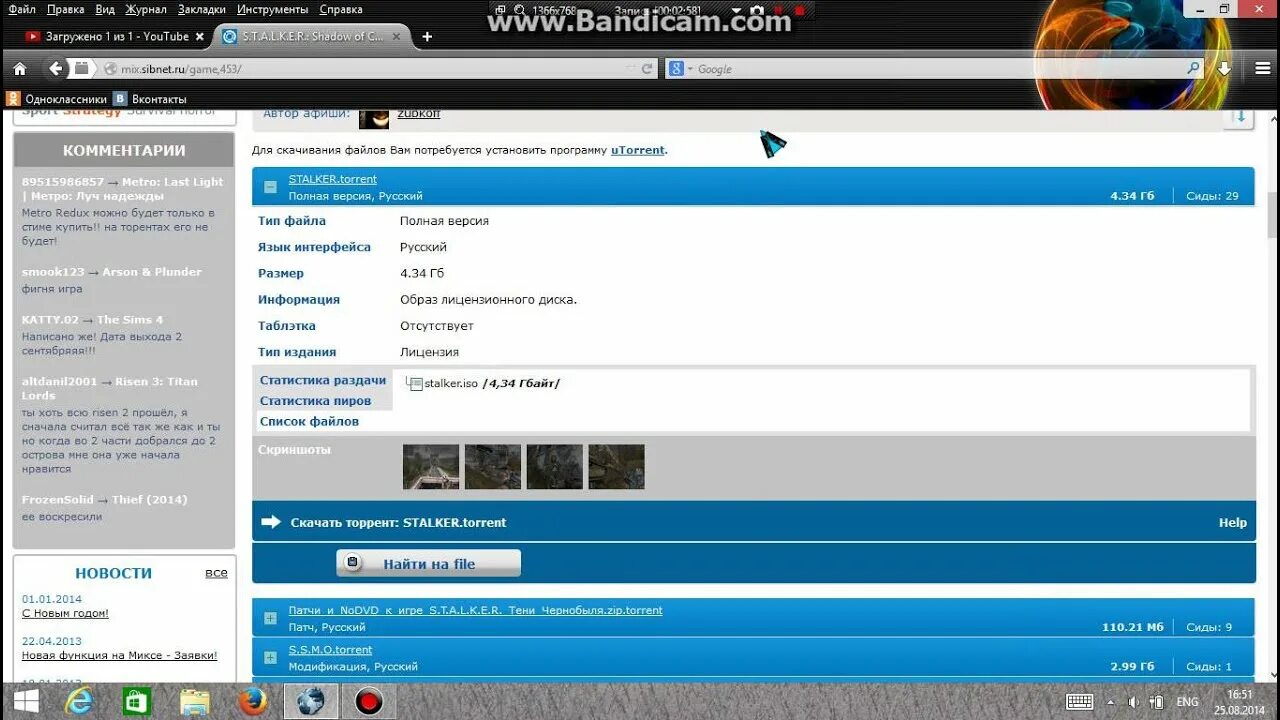Open the Файл menu
1280x720 pixels.
point(21,9)
